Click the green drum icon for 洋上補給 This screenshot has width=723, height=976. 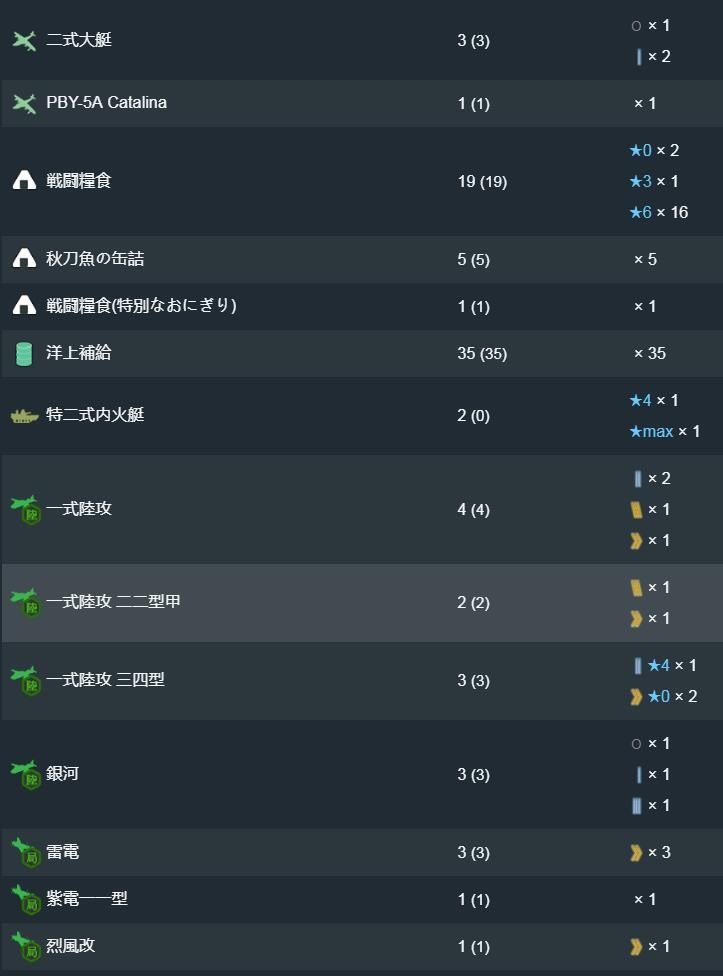24,354
